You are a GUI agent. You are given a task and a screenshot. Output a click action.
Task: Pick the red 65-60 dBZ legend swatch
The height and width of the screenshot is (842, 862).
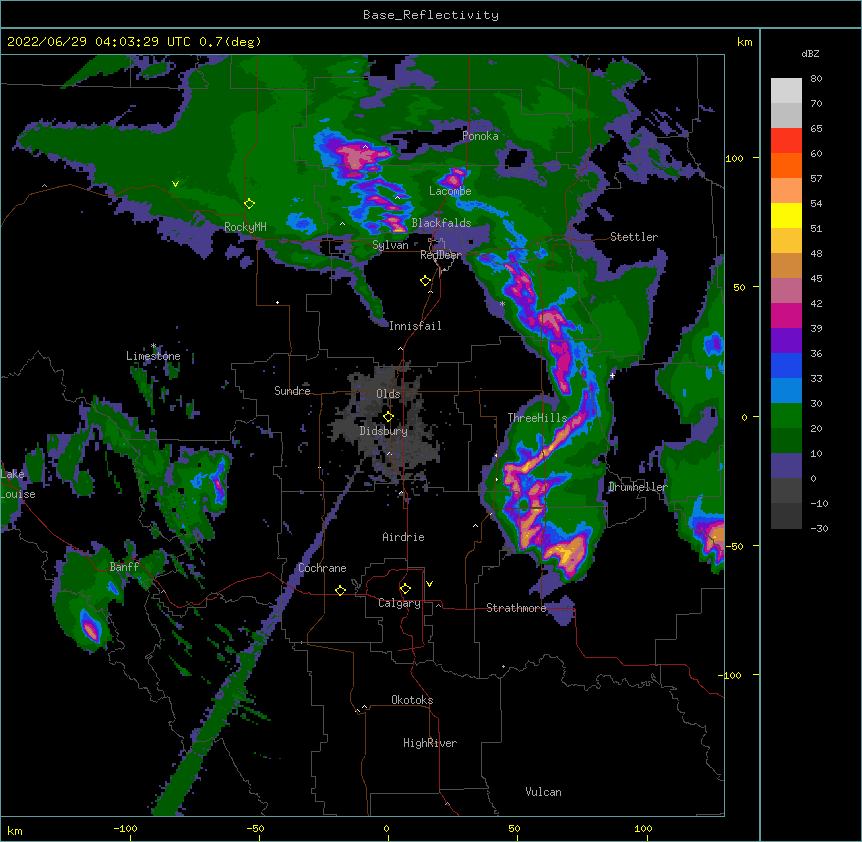click(786, 140)
